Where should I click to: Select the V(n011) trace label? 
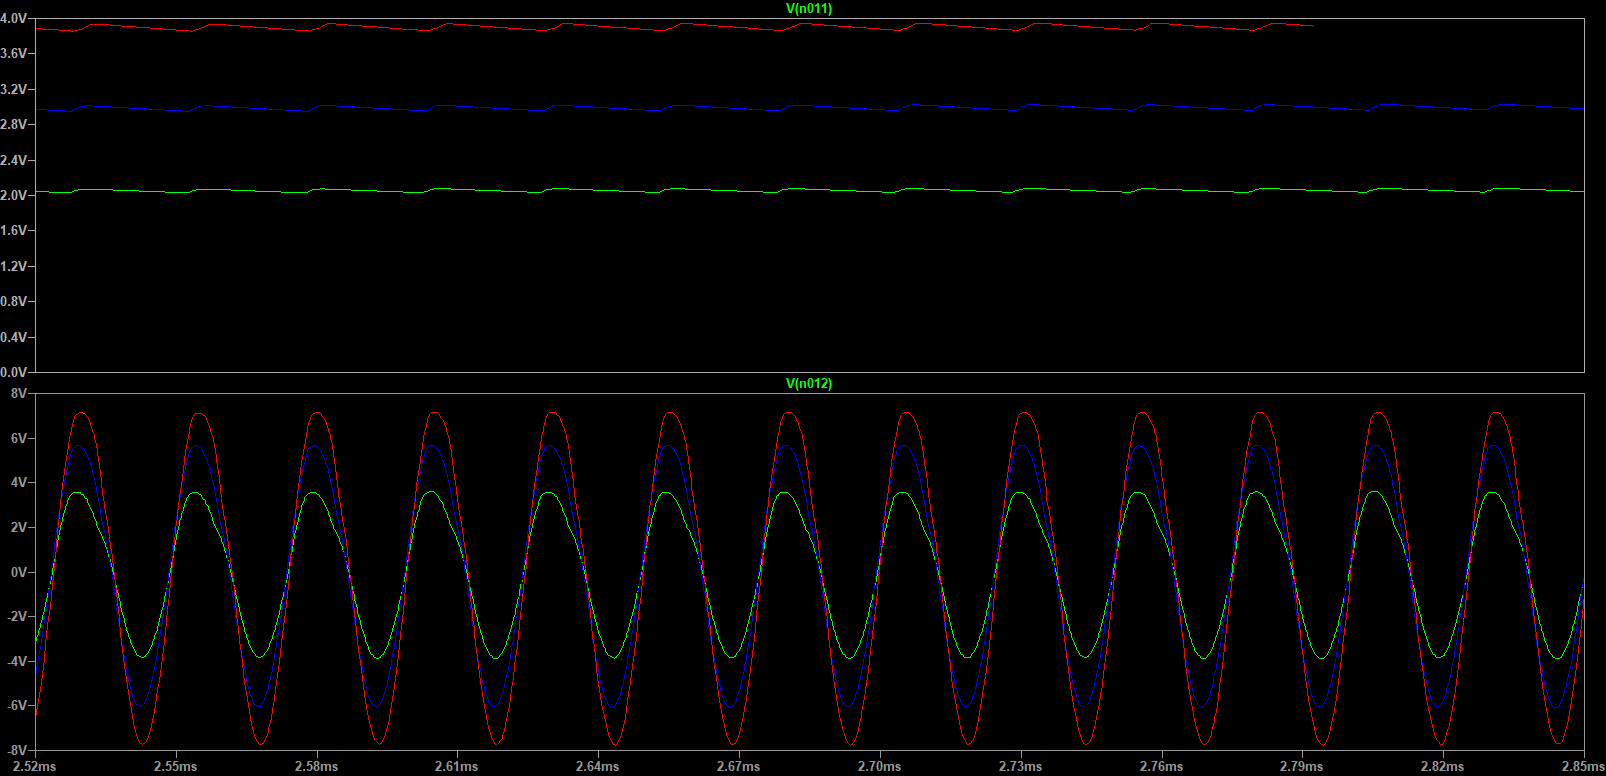[x=809, y=9]
